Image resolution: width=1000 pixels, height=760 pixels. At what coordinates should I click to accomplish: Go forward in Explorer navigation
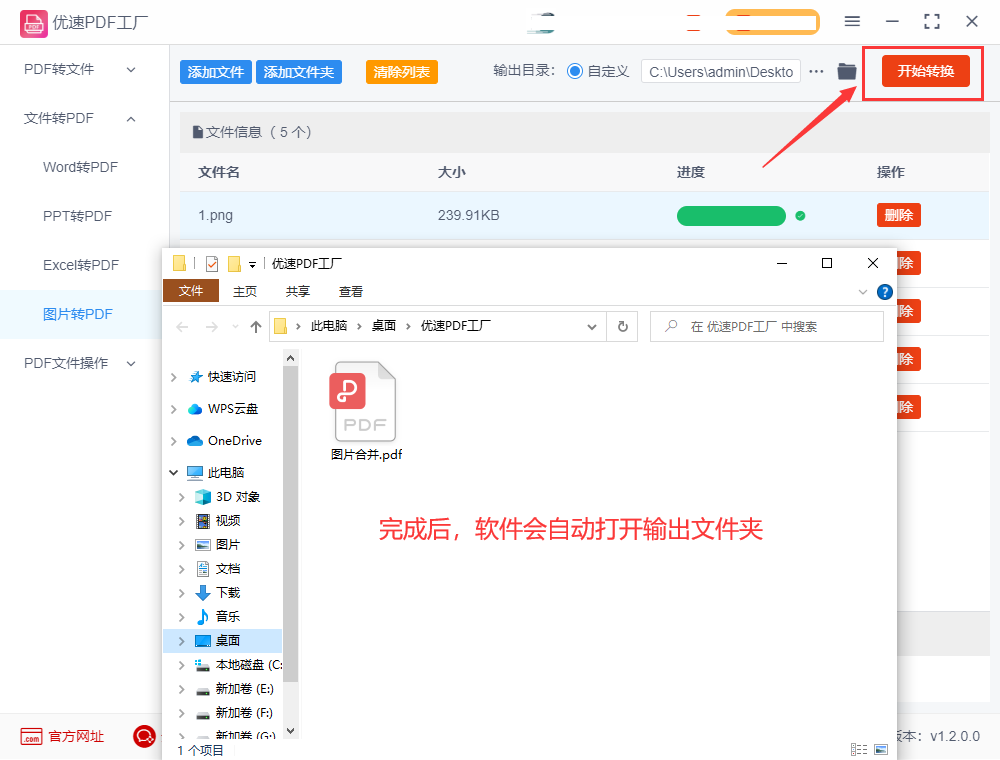pyautogui.click(x=212, y=327)
